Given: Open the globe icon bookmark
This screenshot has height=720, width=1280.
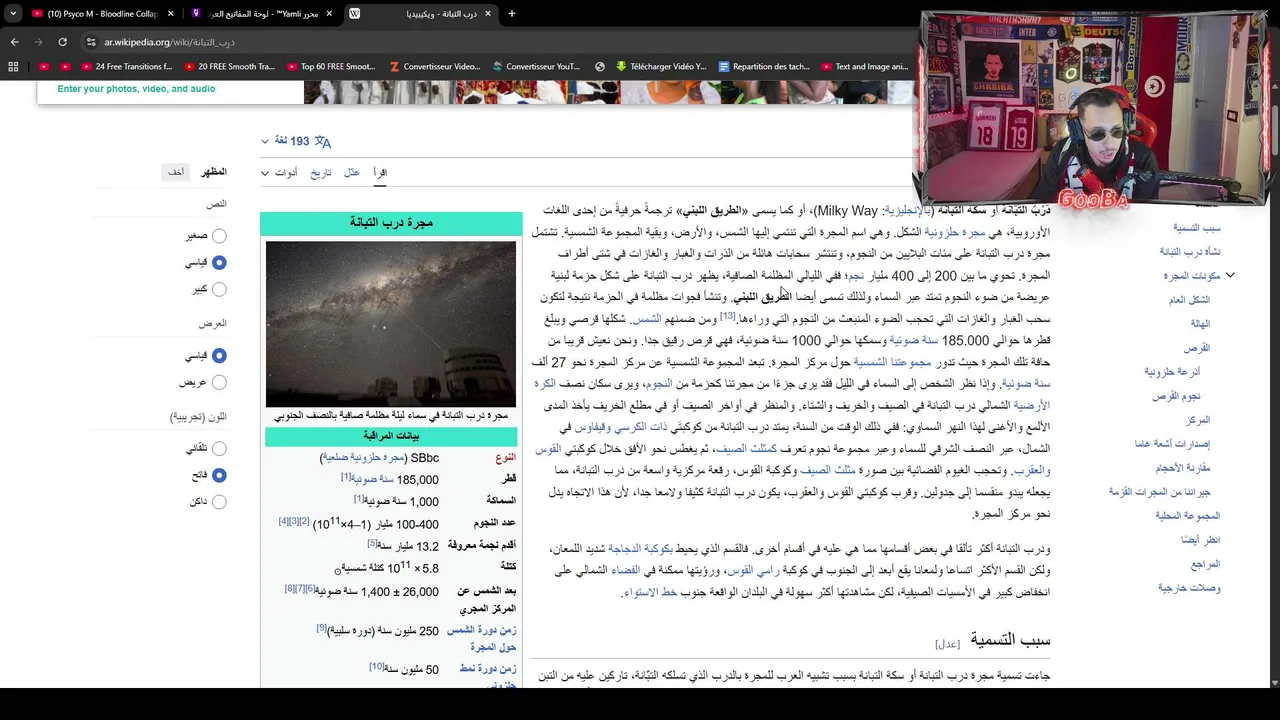Looking at the screenshot, I should (600, 67).
